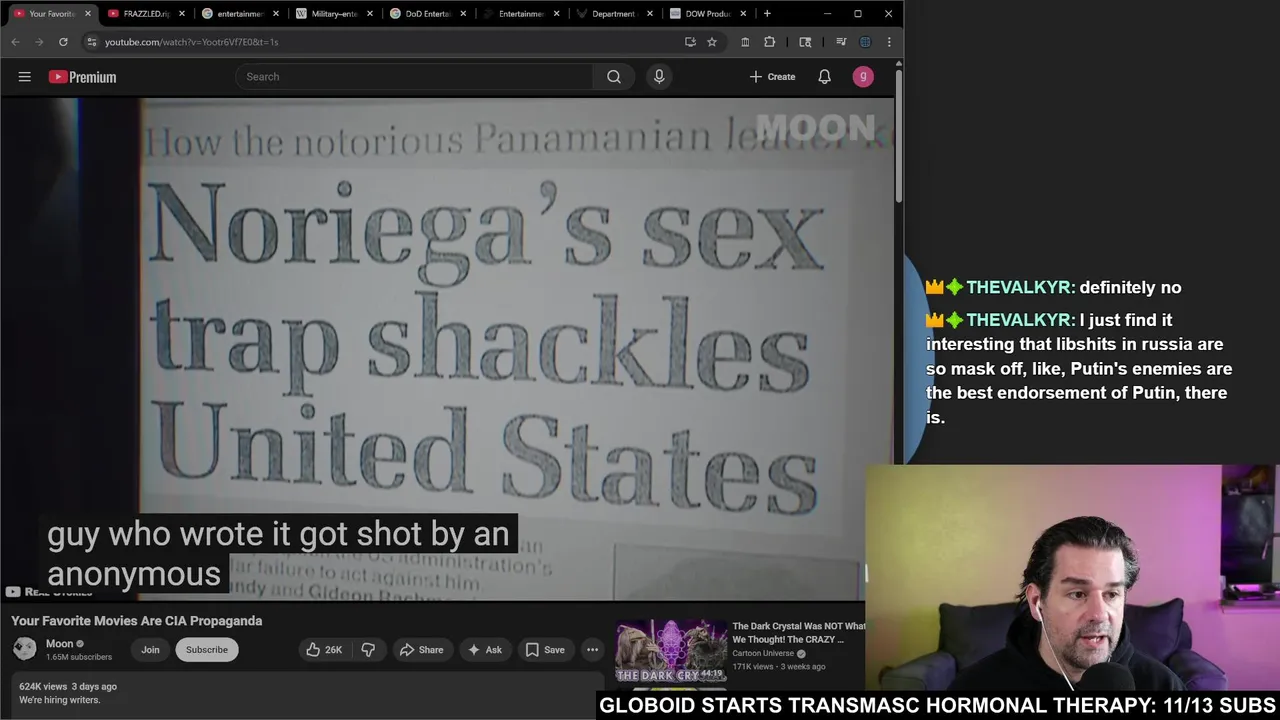This screenshot has height=720, width=1280.
Task: Bookmark this page with the star icon
Action: [712, 42]
